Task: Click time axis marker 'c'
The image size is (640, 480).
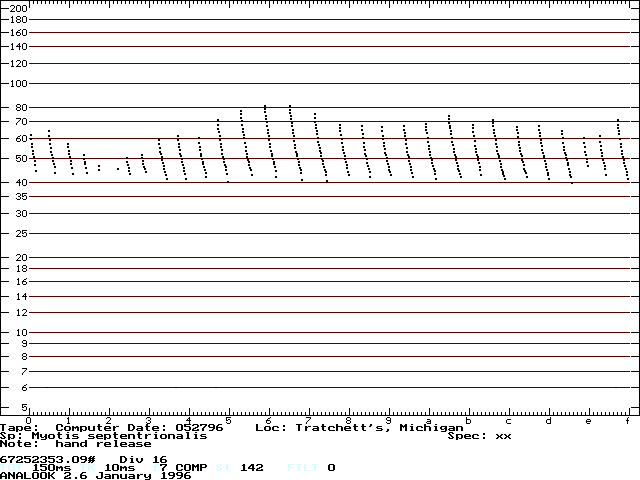Action: pyautogui.click(x=508, y=420)
